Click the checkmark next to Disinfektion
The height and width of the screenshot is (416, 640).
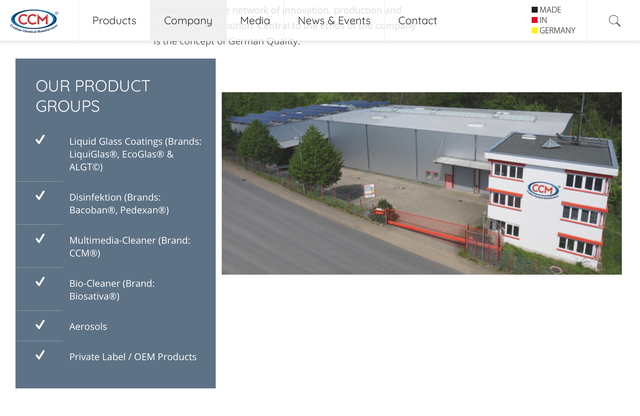(40, 196)
